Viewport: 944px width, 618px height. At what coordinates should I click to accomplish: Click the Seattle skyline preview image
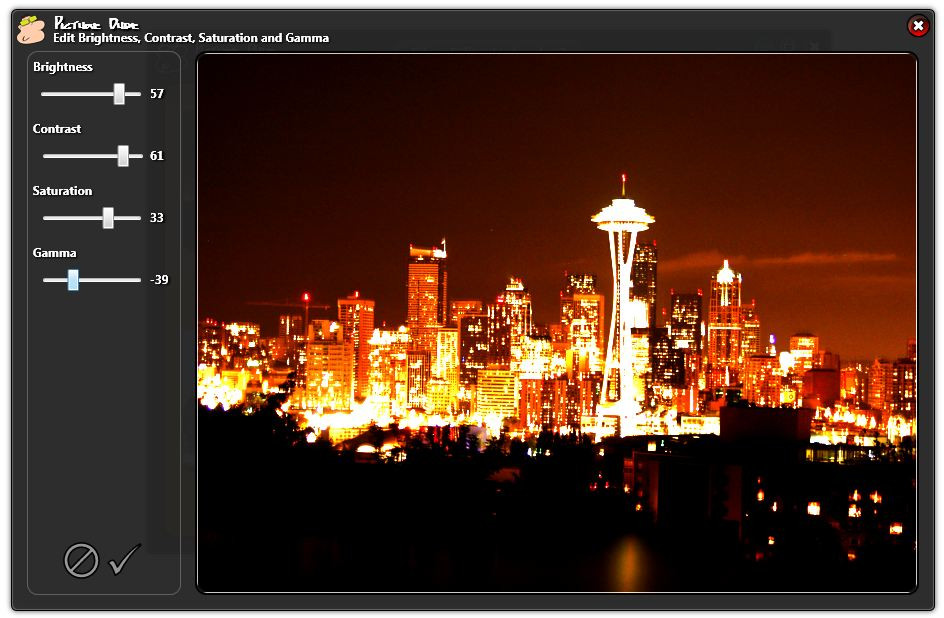click(x=556, y=322)
